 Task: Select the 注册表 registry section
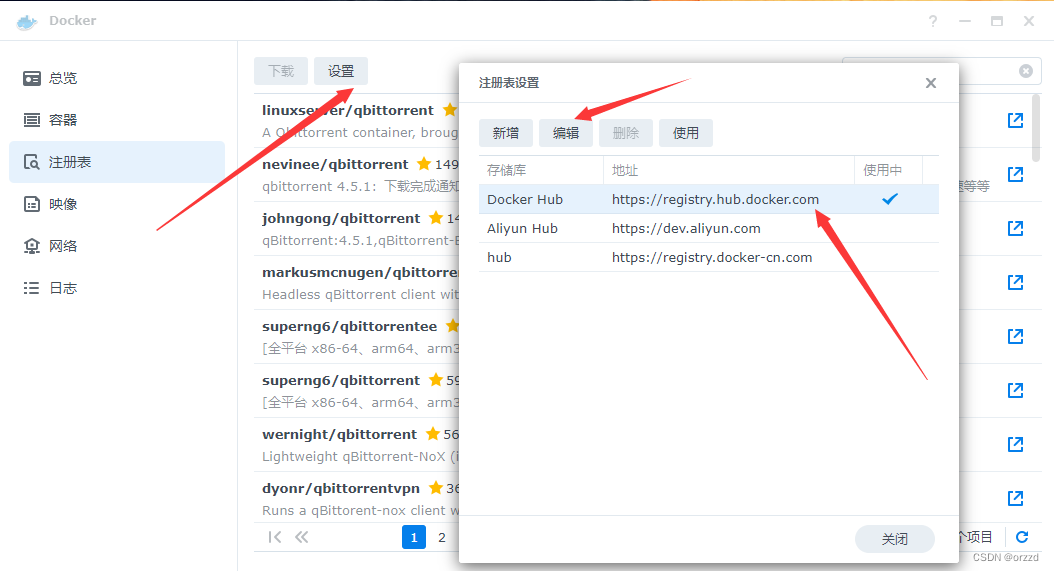117,162
